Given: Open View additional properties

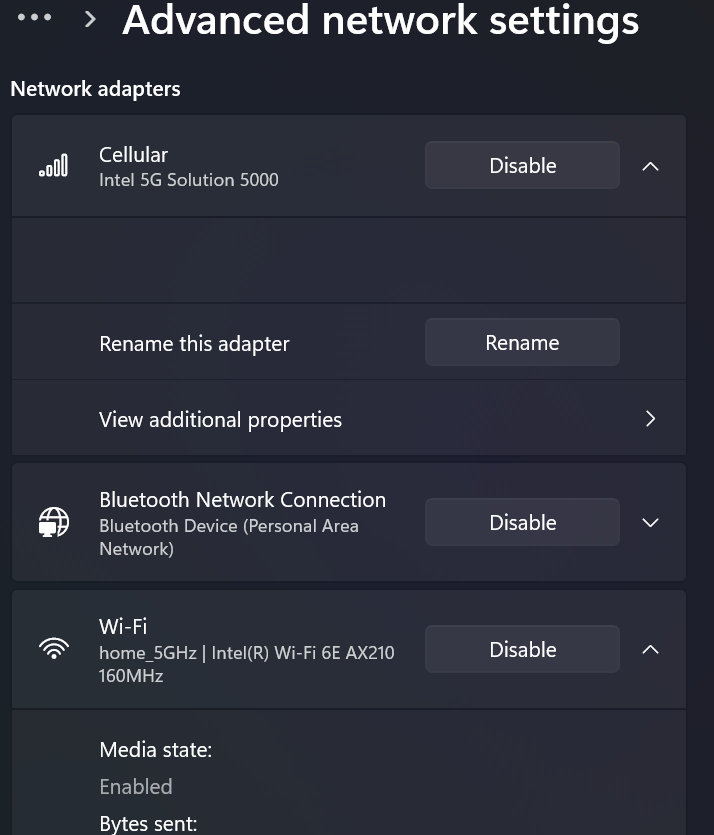Looking at the screenshot, I should click(220, 419).
